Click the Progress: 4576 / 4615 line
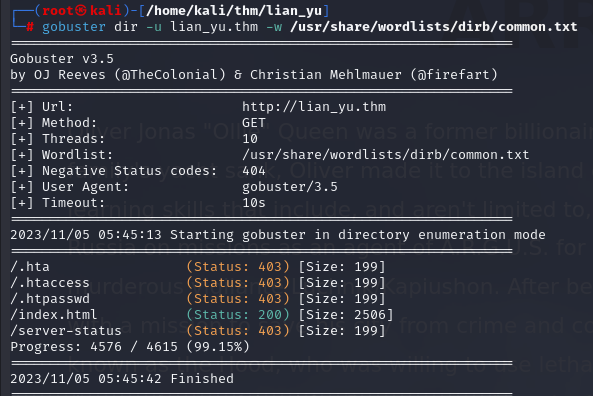 point(130,347)
